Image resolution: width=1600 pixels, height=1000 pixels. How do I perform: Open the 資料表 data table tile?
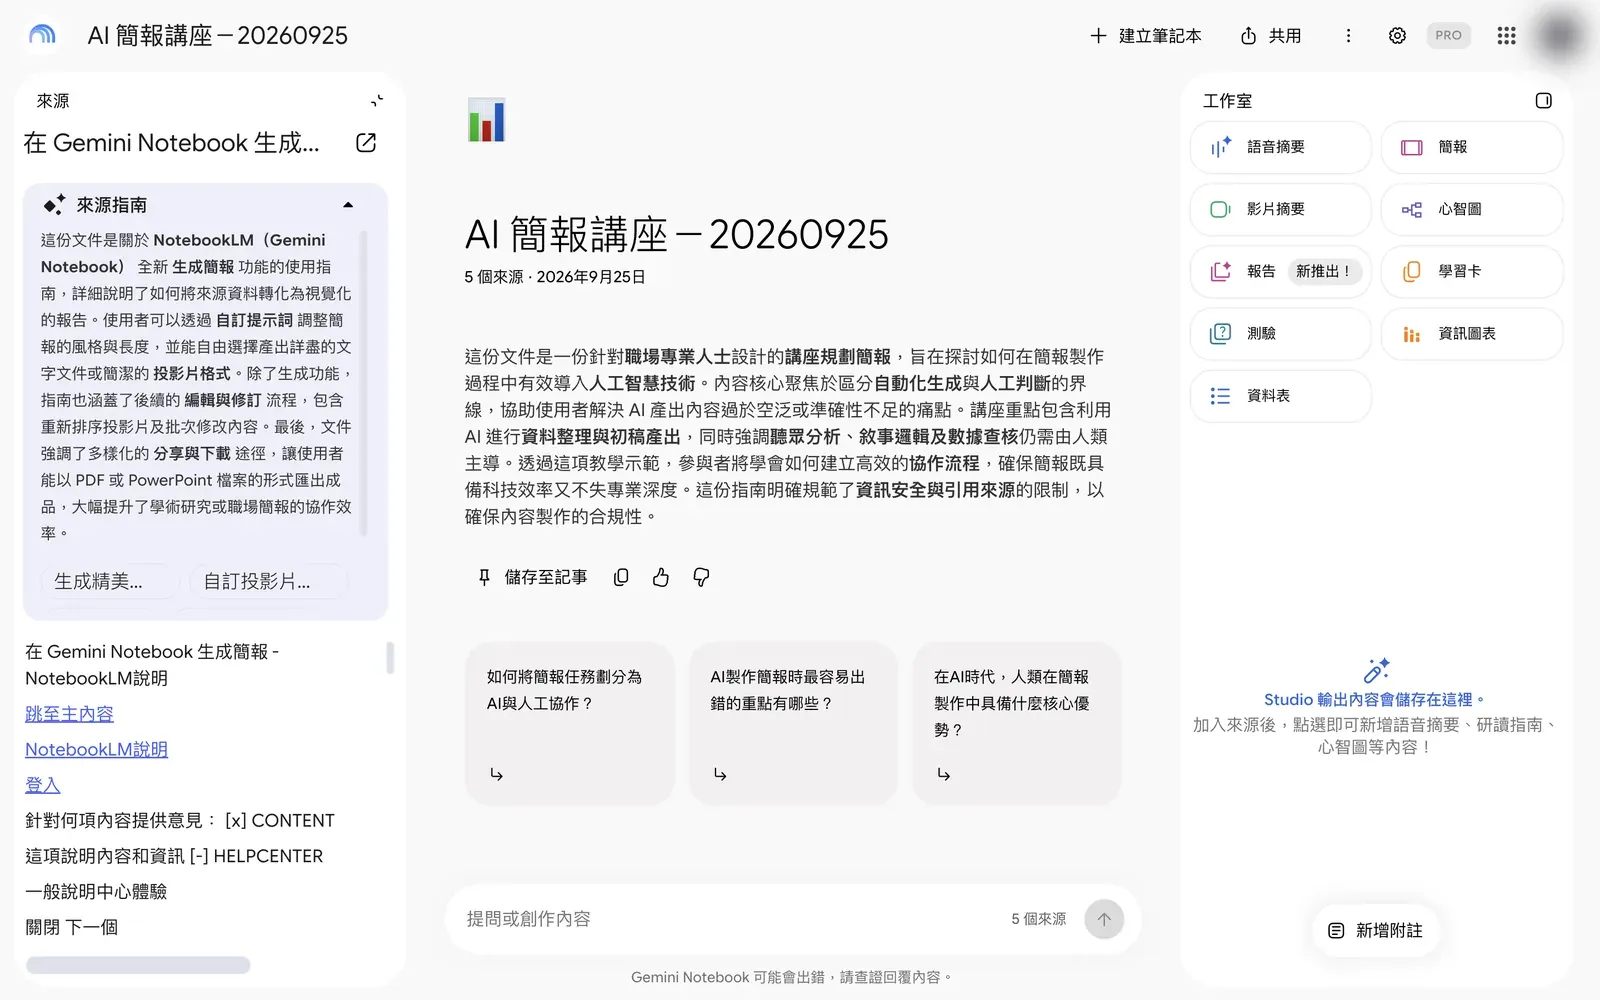click(x=1281, y=396)
